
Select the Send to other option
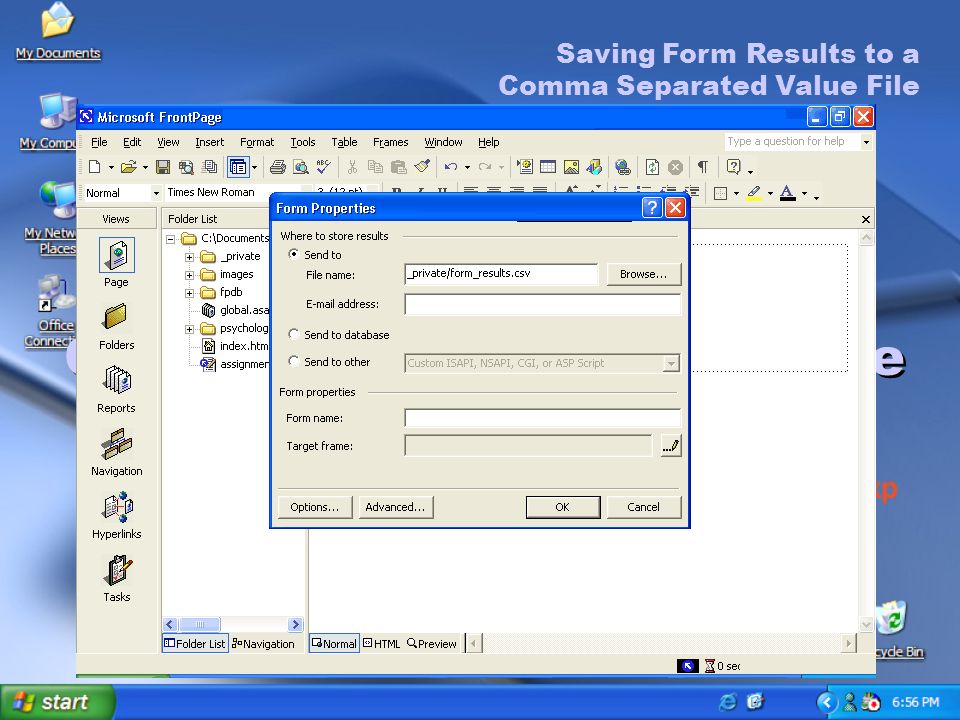coord(294,361)
